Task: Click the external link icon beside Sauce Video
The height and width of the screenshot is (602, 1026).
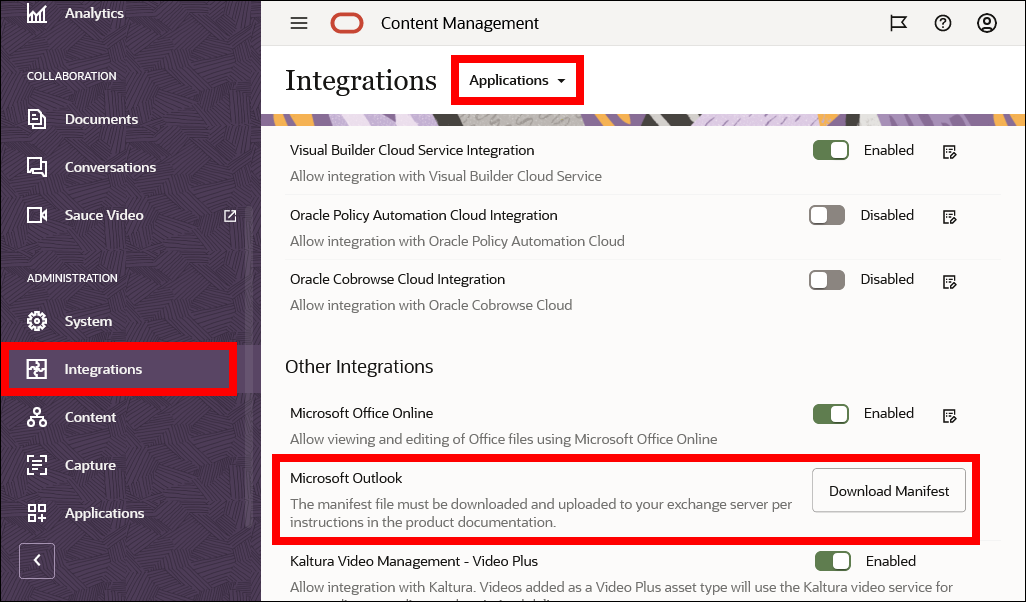Action: pos(230,215)
